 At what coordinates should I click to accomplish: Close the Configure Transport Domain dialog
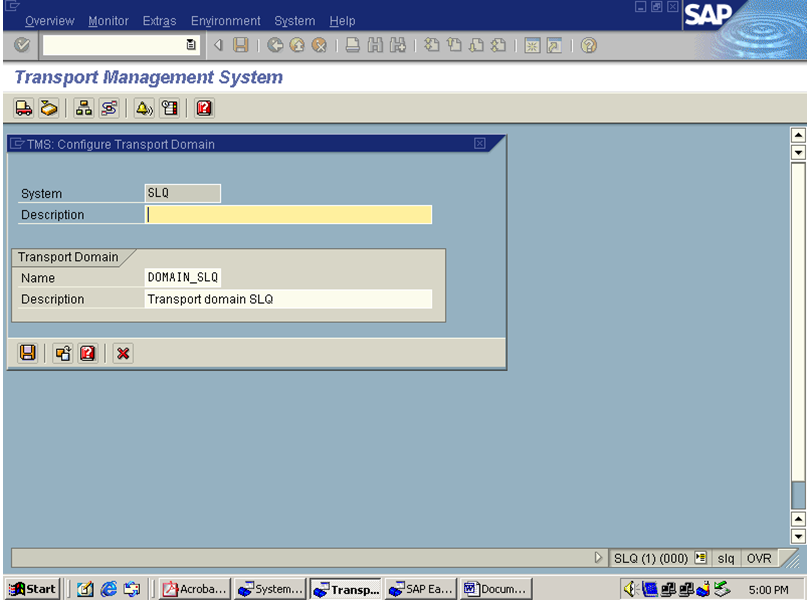point(480,144)
